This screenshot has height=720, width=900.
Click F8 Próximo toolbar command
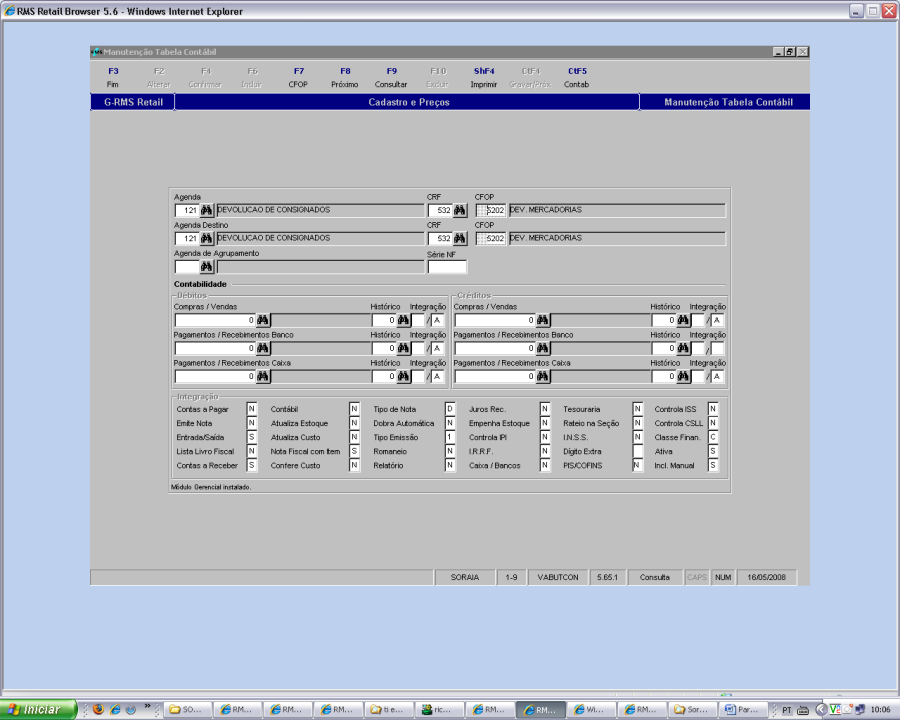[345, 78]
